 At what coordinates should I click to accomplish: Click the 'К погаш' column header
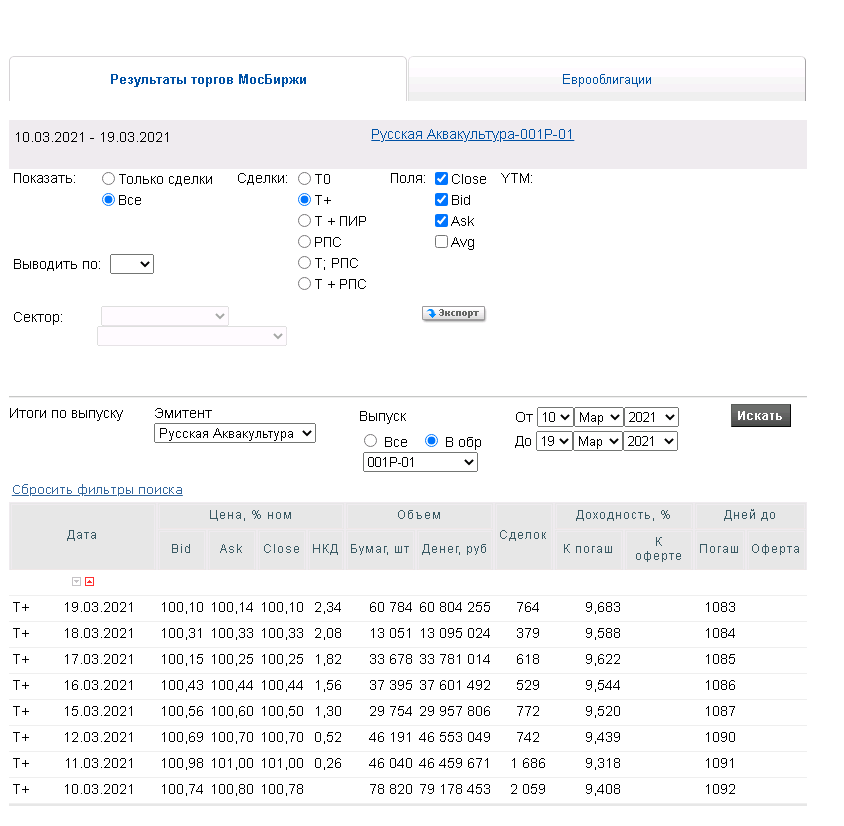pyautogui.click(x=588, y=549)
